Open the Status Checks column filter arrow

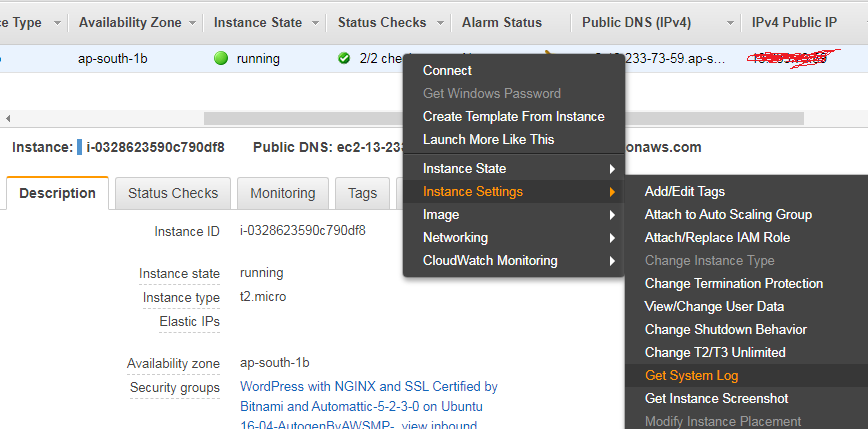(x=439, y=22)
